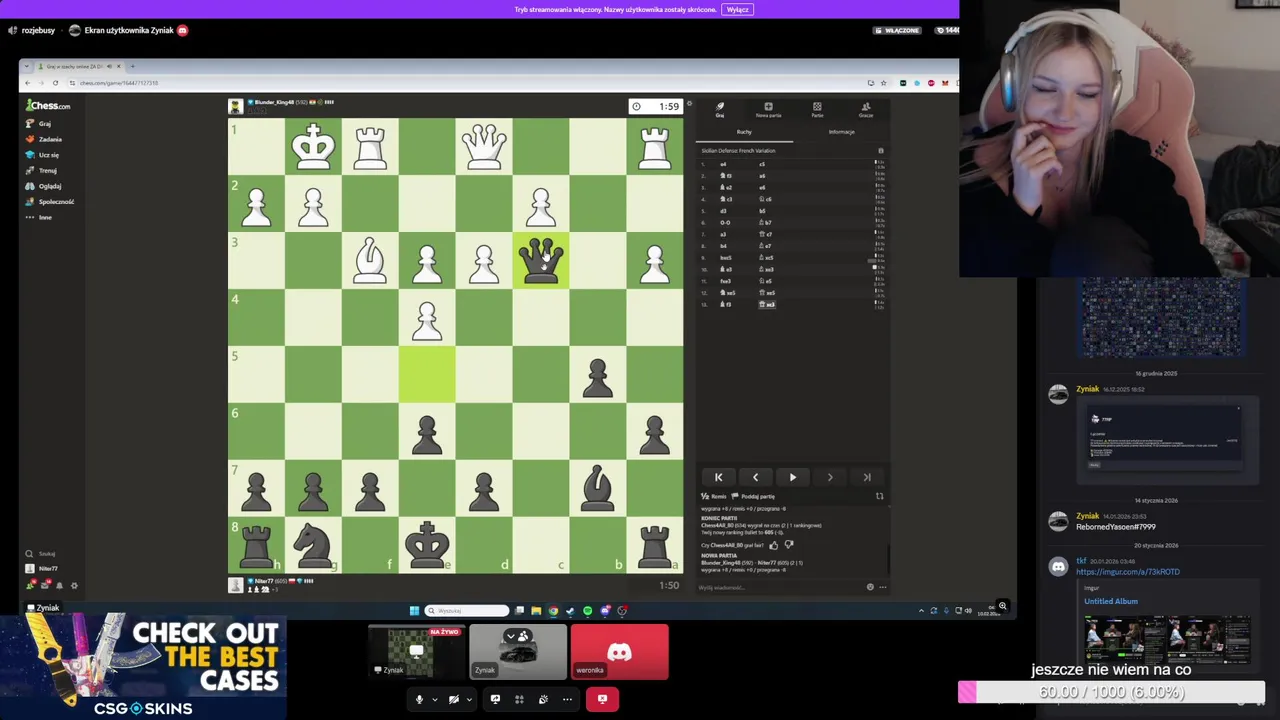The width and height of the screenshot is (1280, 720).
Task: Give thumbs down for Chess4All_80 fair play
Action: point(788,545)
